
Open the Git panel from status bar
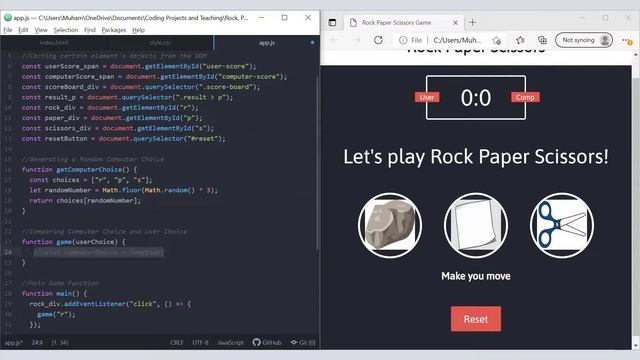click(303, 342)
